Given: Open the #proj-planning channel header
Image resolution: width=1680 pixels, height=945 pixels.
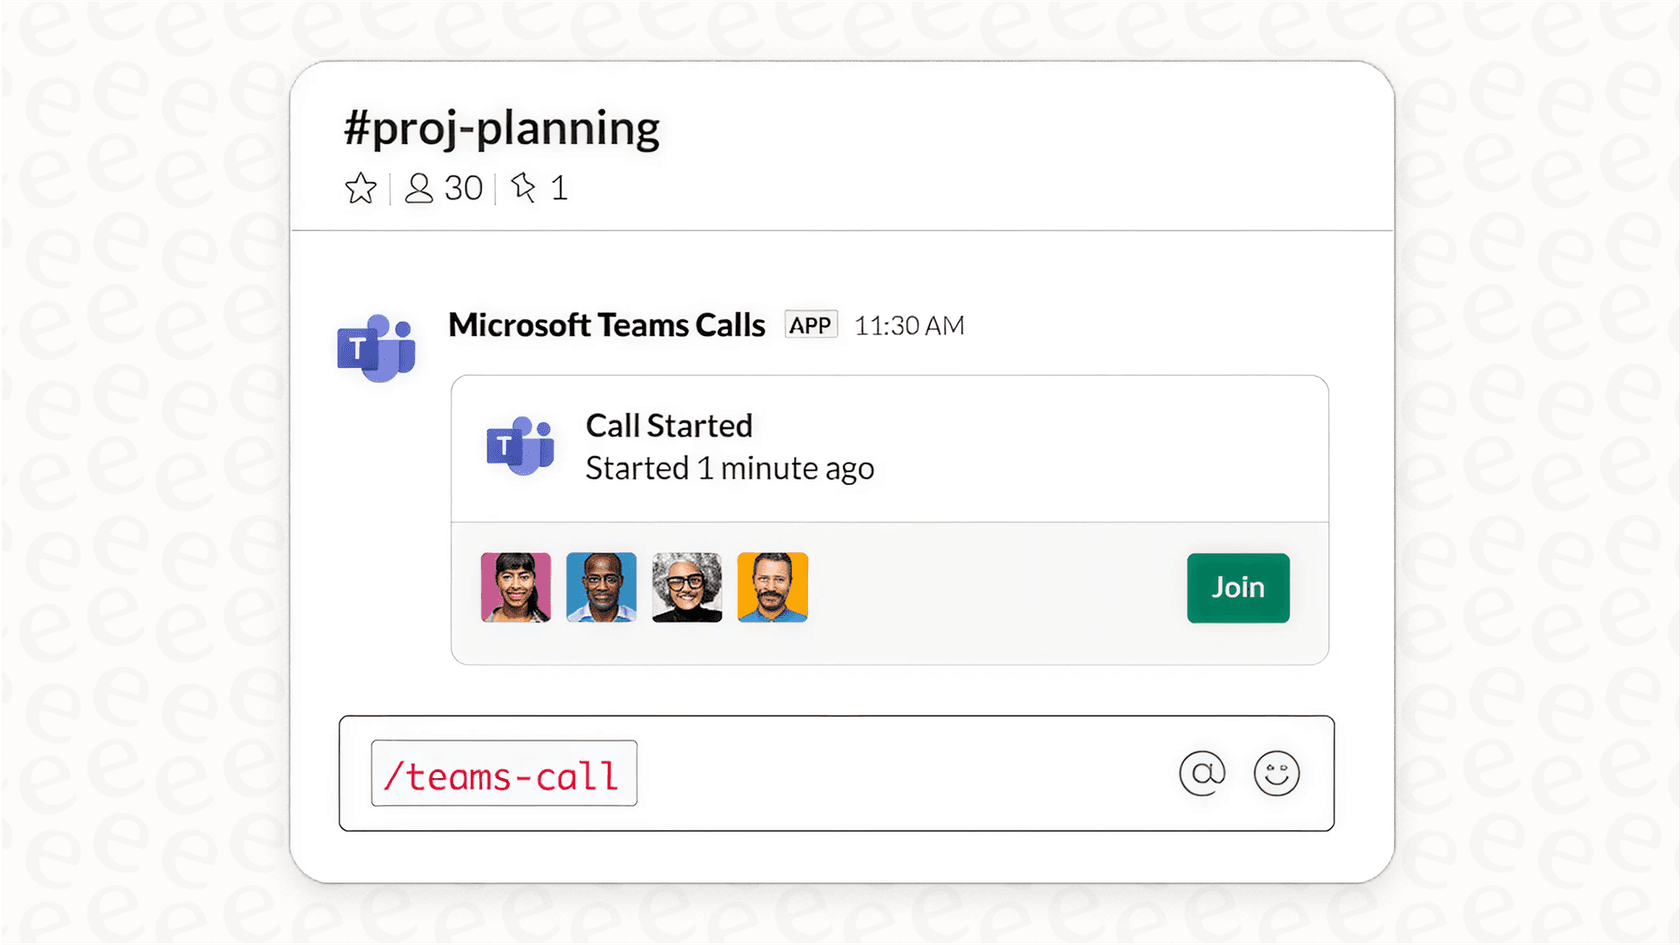Looking at the screenshot, I should coord(500,127).
